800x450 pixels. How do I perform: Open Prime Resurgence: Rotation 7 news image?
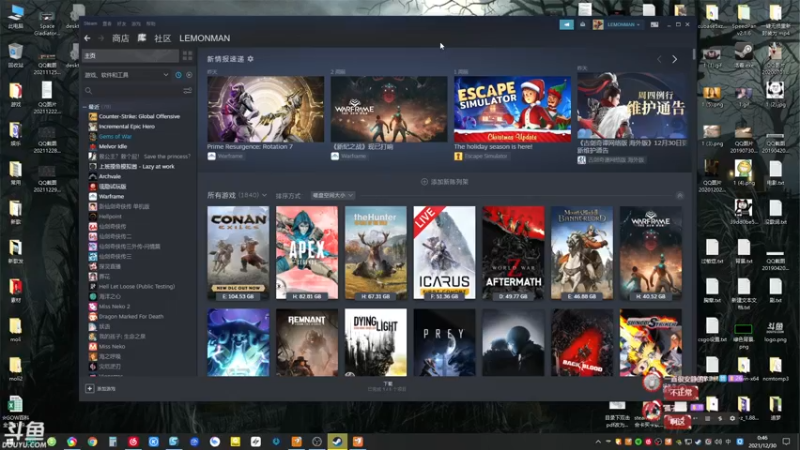click(x=265, y=109)
